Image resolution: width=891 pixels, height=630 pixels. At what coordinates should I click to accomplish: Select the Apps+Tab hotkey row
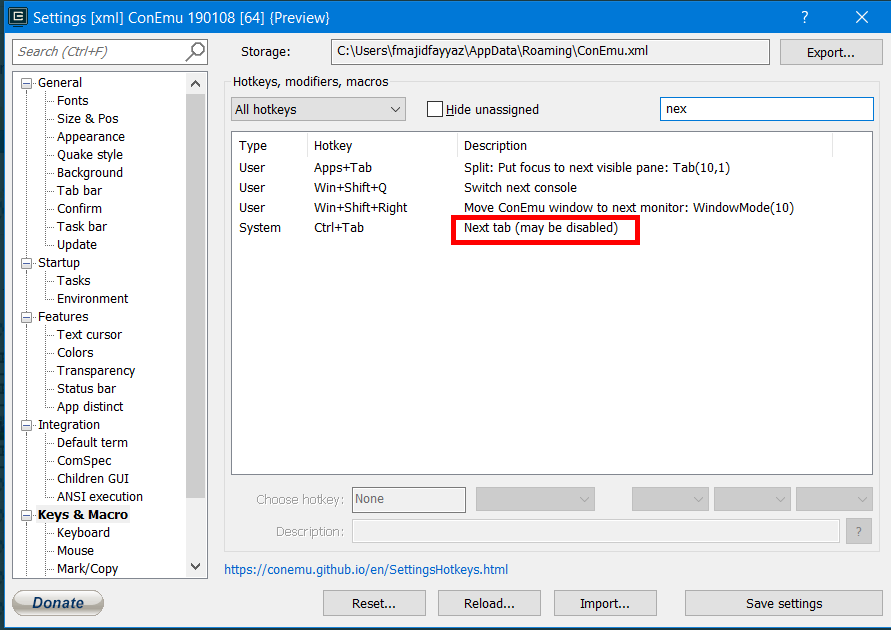click(551, 168)
